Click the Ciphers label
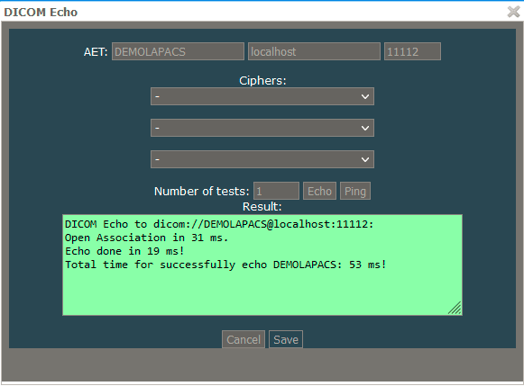 click(x=263, y=80)
